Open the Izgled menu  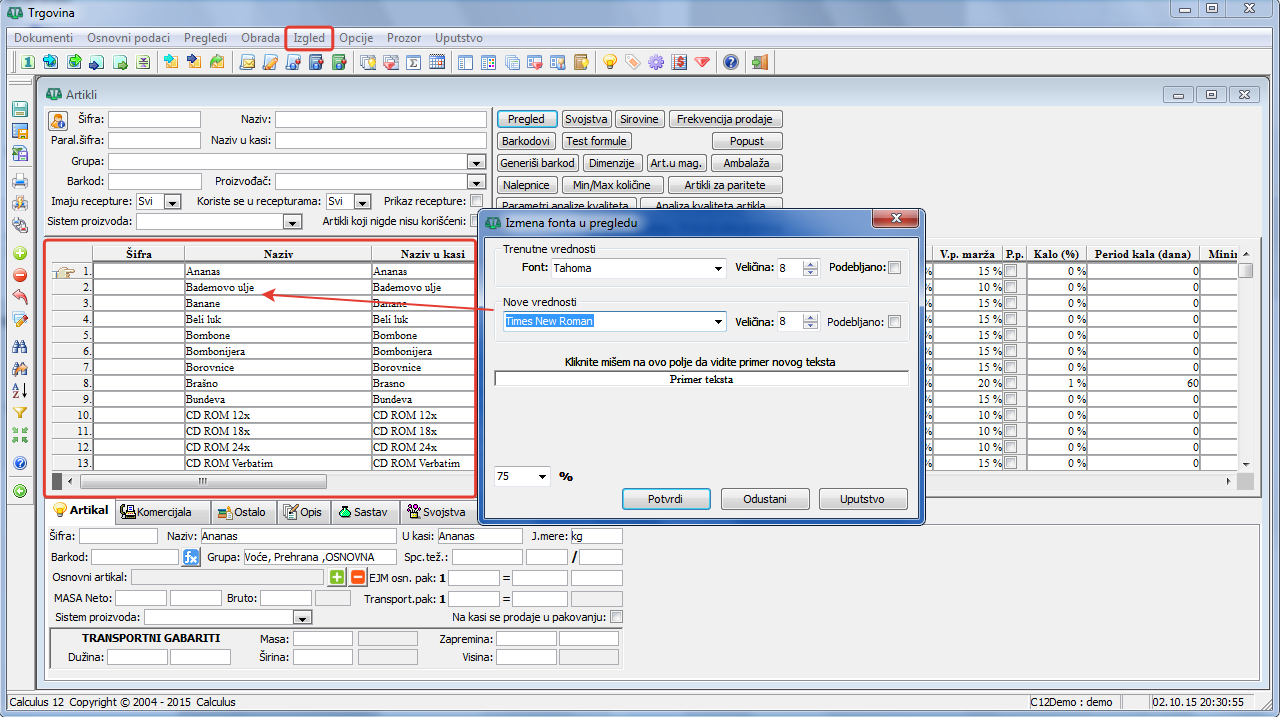[x=309, y=38]
